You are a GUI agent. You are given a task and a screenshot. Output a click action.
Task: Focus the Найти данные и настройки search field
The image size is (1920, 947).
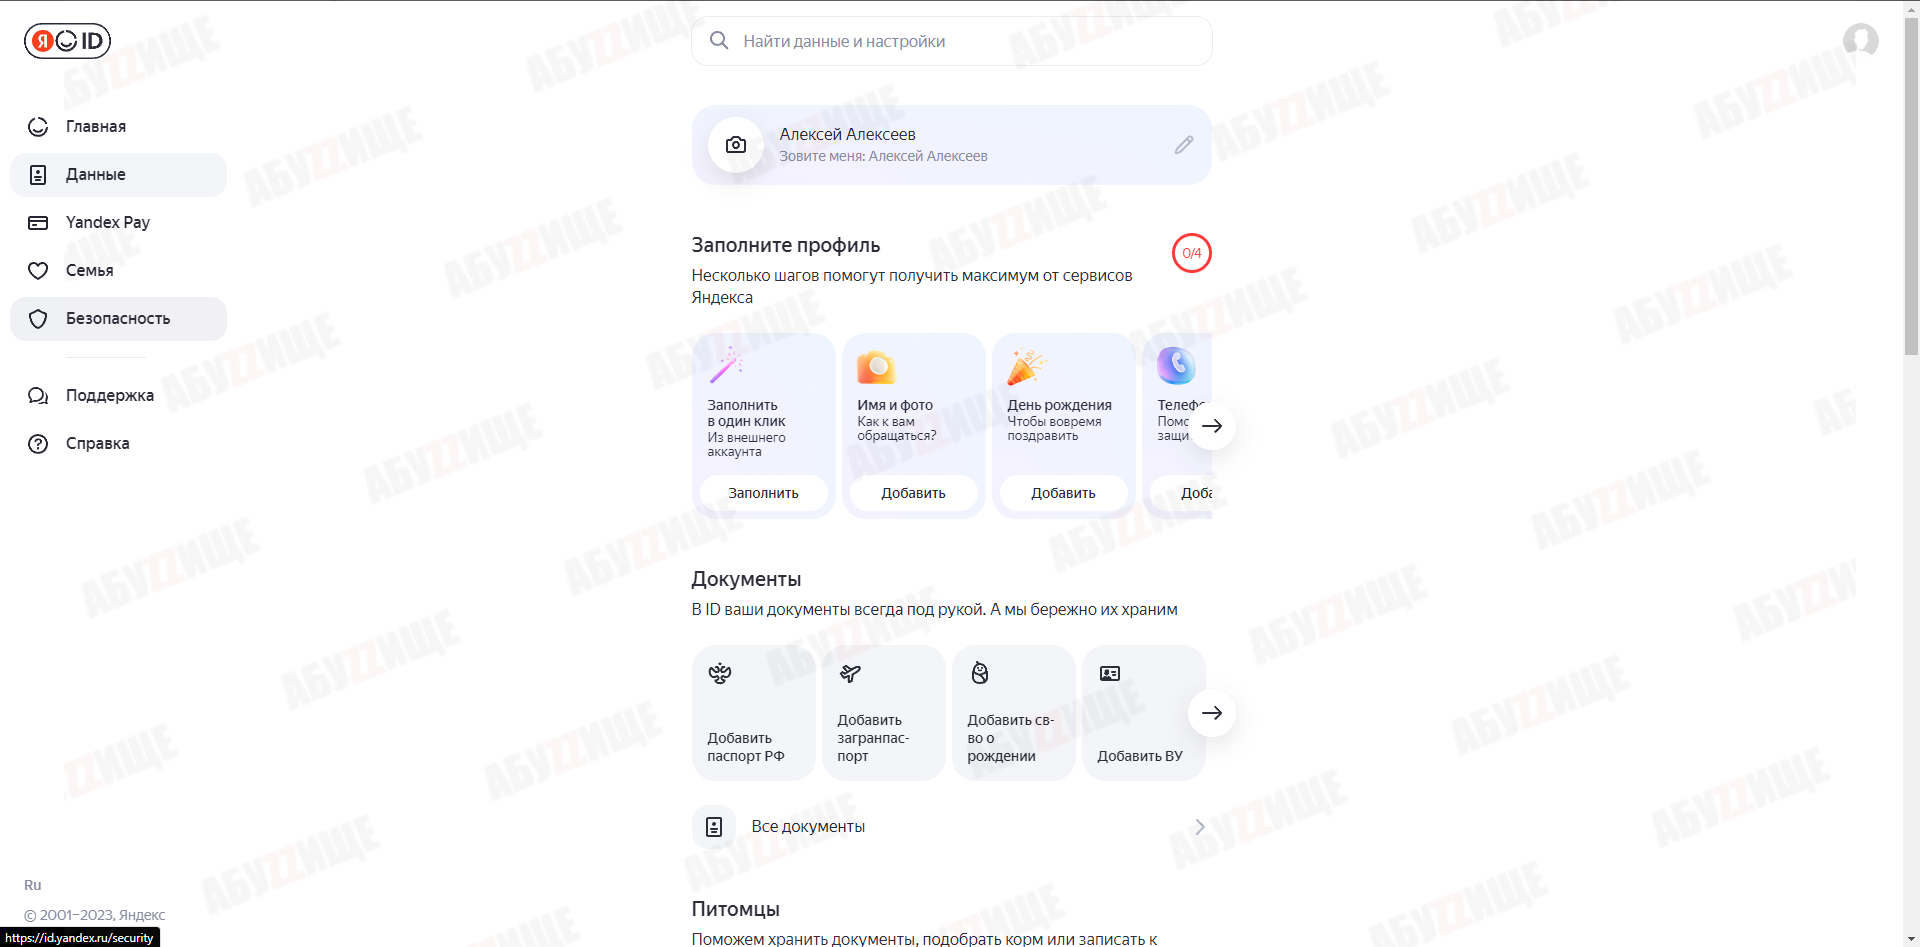point(951,41)
